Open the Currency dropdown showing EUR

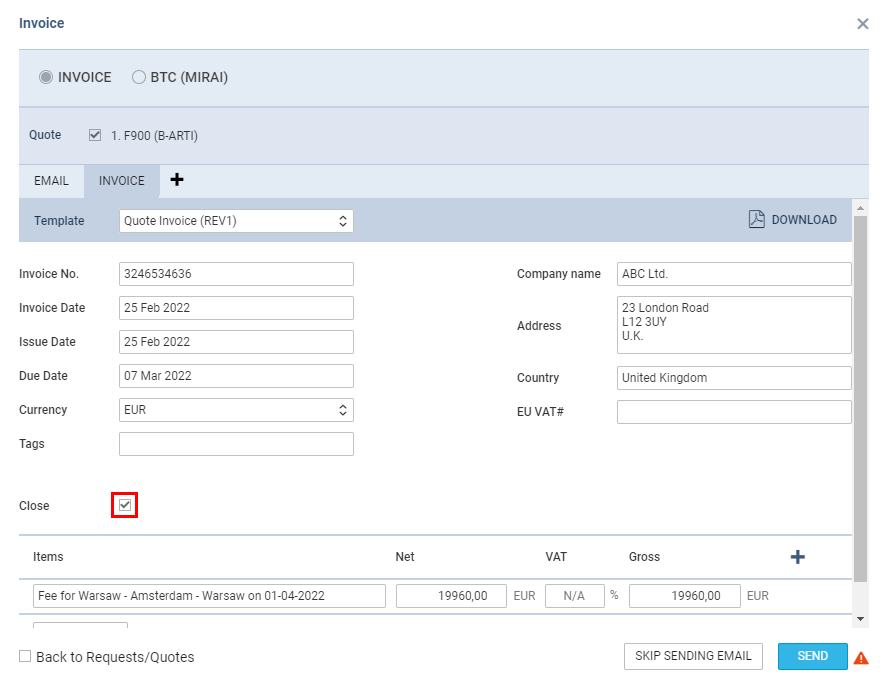pos(236,410)
